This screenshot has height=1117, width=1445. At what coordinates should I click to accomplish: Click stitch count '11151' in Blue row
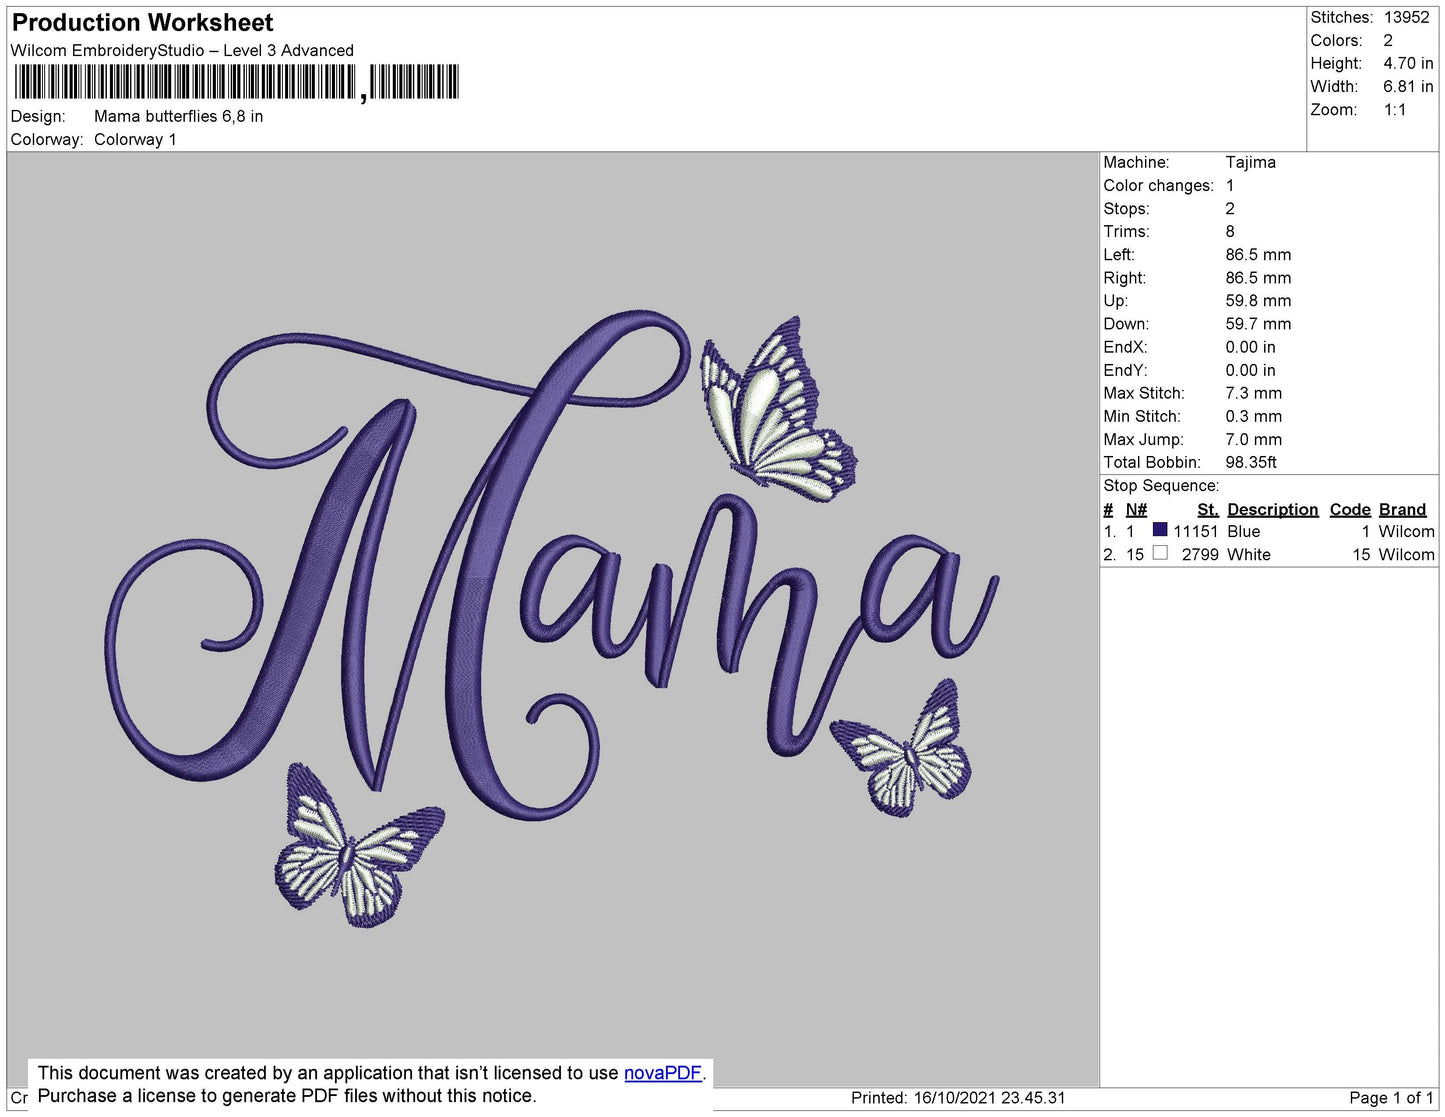click(1196, 531)
